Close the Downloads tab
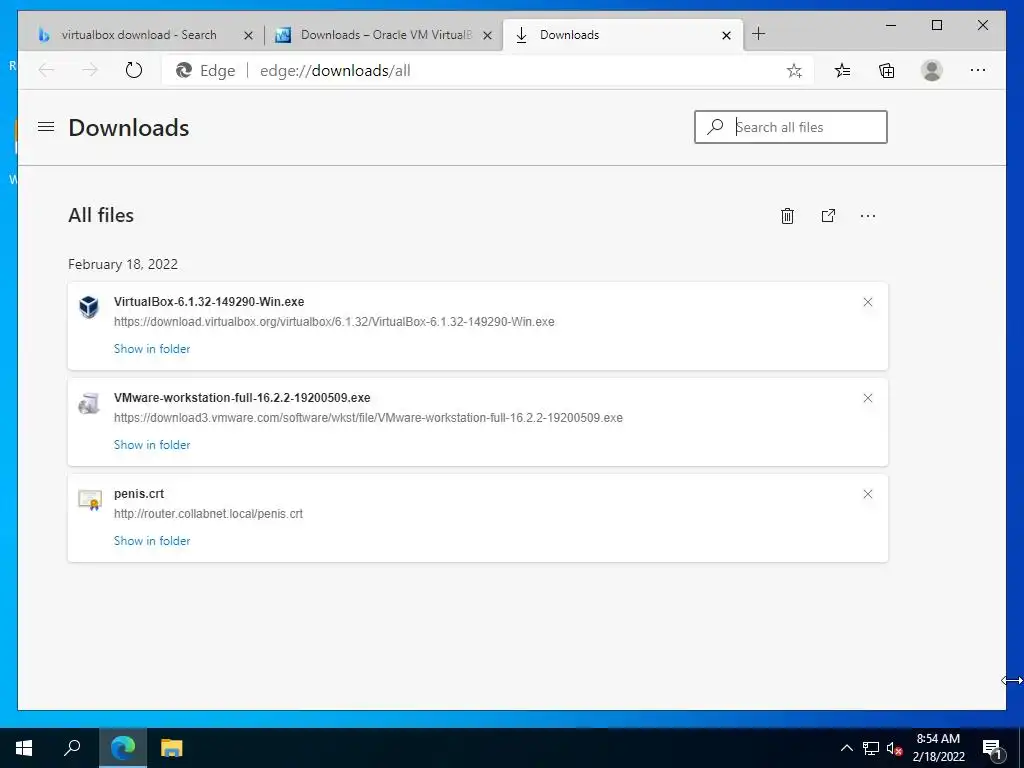Screen dimensions: 1024x768 click(726, 35)
